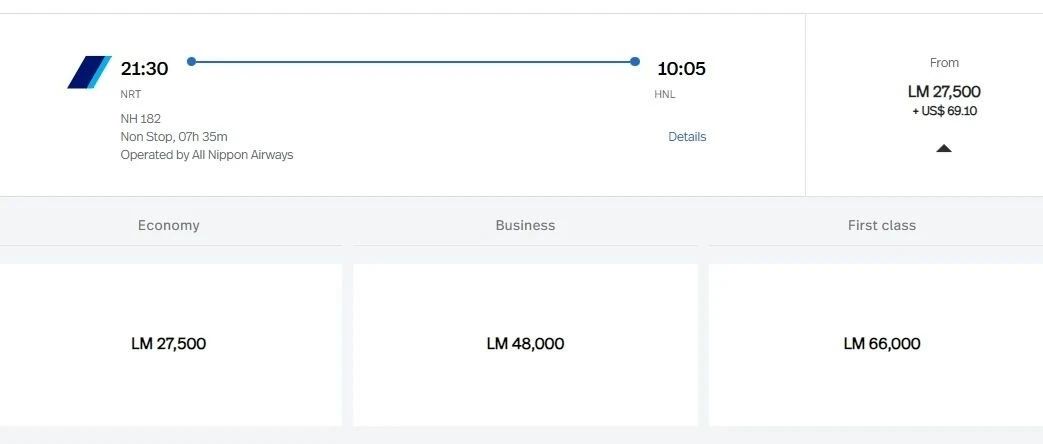Screen dimensions: 1043x444
Task: Click the arrival dot on the route line
Action: 635,62
